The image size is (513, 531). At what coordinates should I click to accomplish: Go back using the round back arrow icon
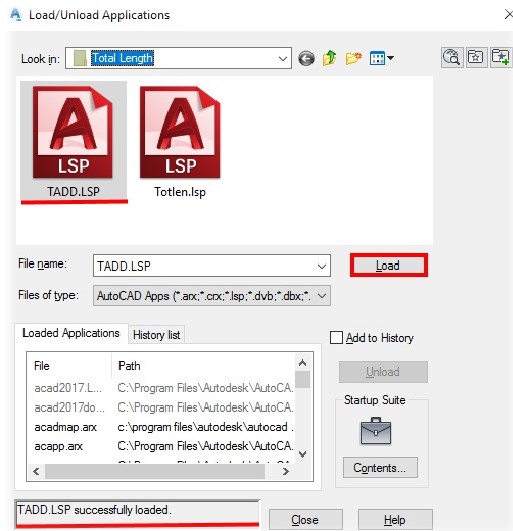[x=306, y=59]
